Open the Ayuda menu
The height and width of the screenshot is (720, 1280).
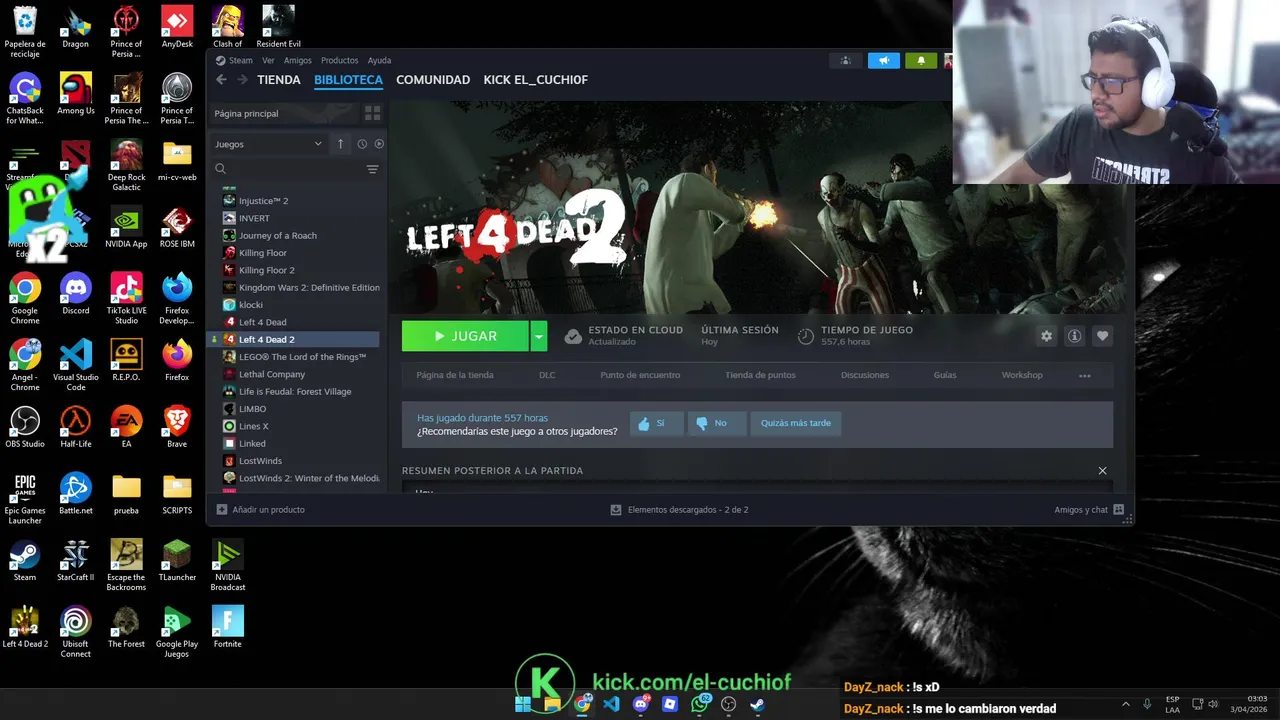[379, 60]
